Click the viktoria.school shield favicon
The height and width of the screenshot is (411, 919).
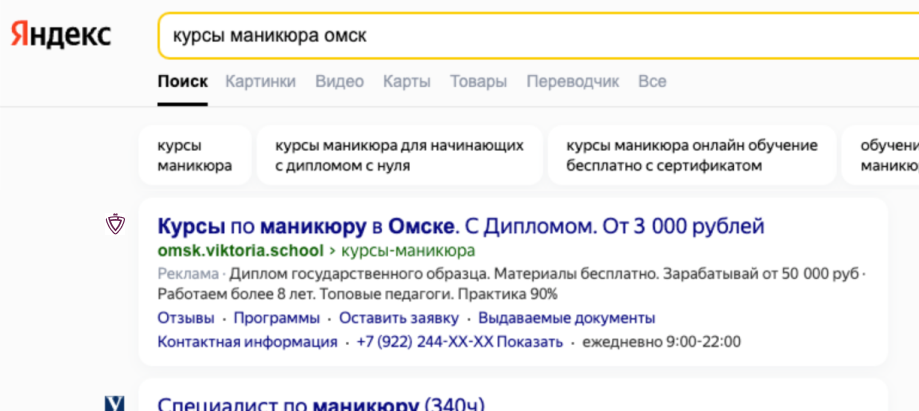pyautogui.click(x=115, y=225)
